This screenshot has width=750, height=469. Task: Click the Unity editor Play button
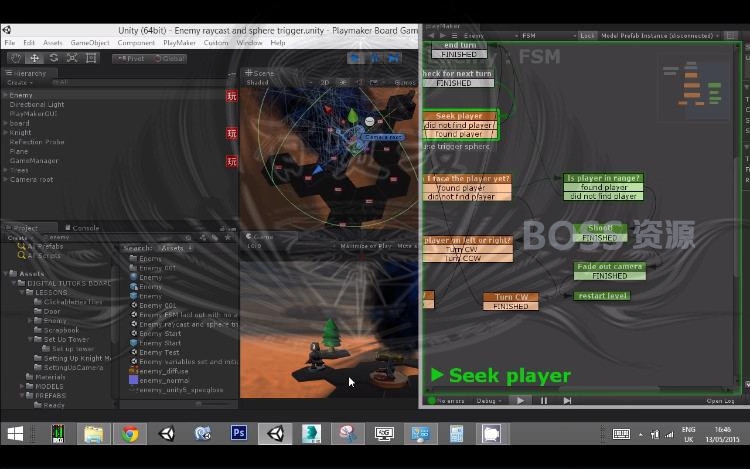pos(355,58)
